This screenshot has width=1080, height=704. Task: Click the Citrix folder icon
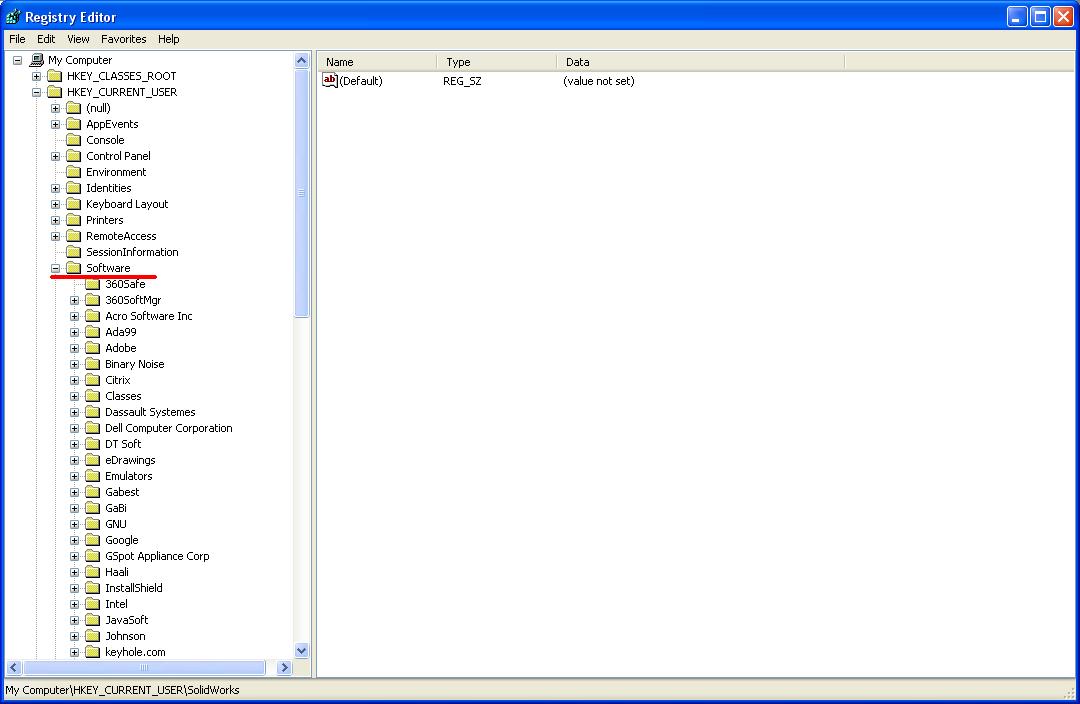[x=93, y=380]
